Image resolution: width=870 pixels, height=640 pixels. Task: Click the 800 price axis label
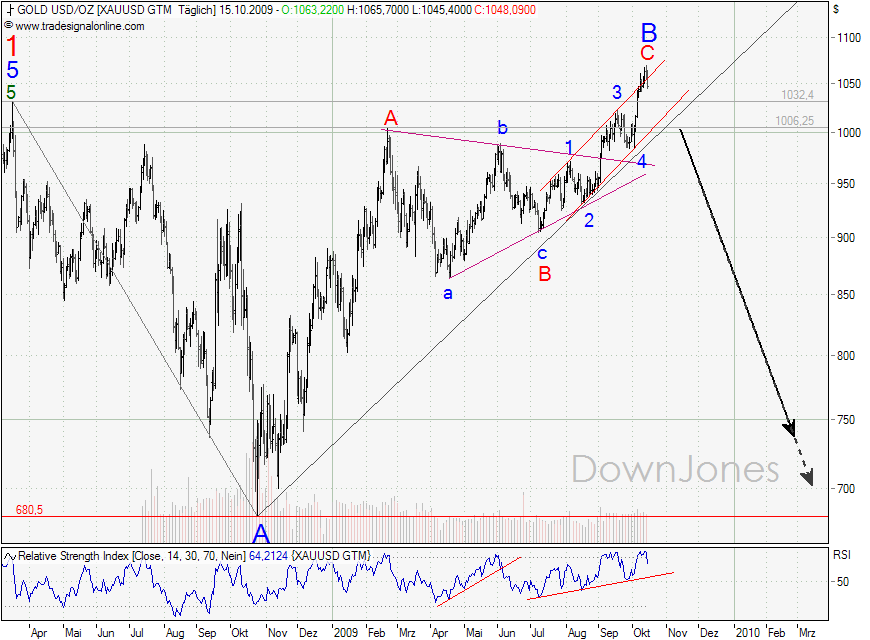tap(846, 356)
